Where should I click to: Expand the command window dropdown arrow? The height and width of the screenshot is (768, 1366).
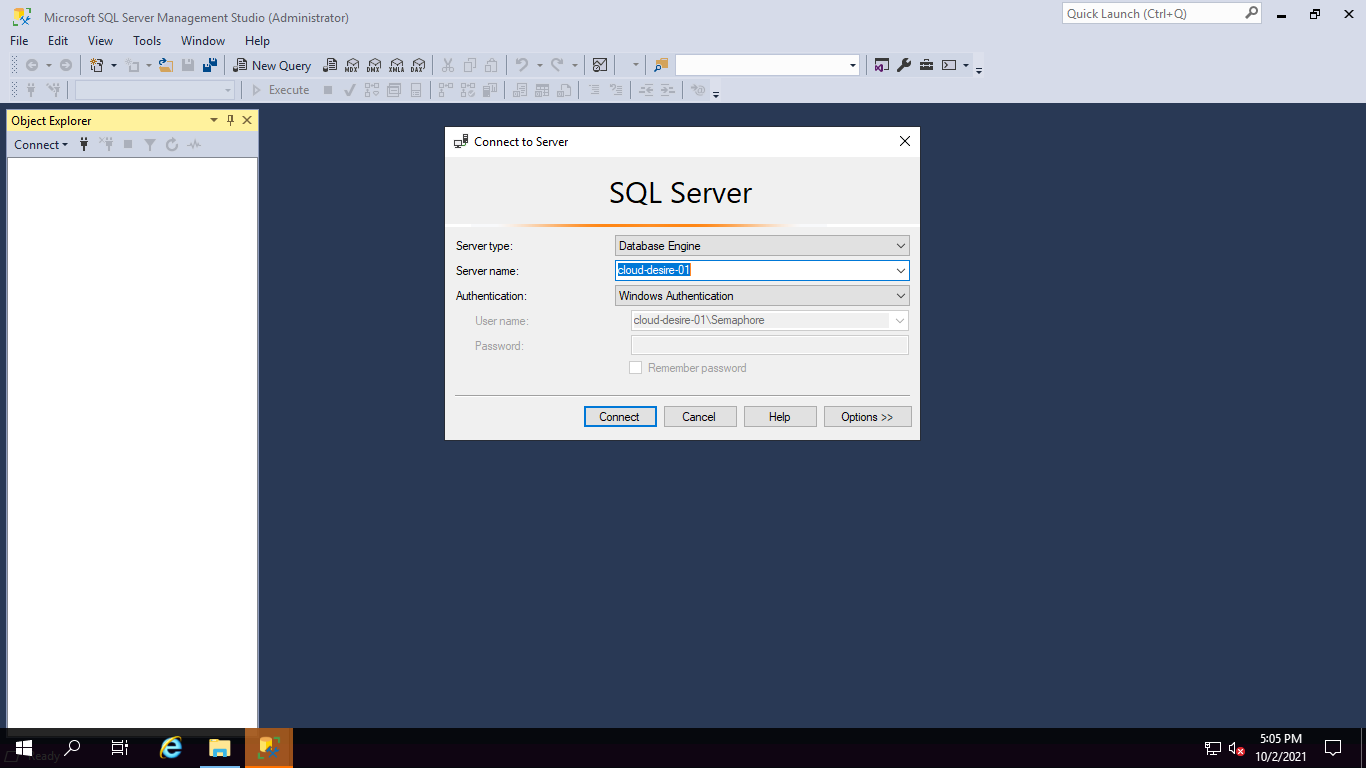point(966,65)
